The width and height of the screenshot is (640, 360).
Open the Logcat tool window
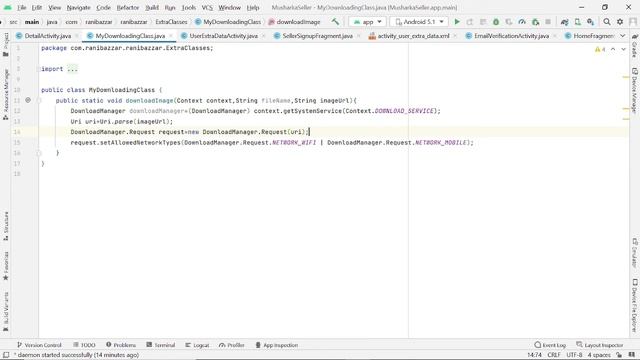point(197,345)
